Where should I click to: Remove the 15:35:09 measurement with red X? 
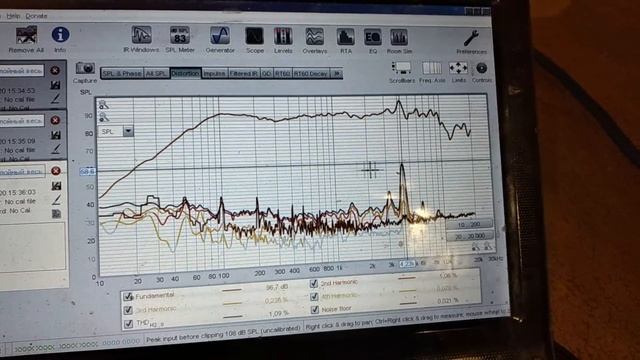(x=56, y=120)
